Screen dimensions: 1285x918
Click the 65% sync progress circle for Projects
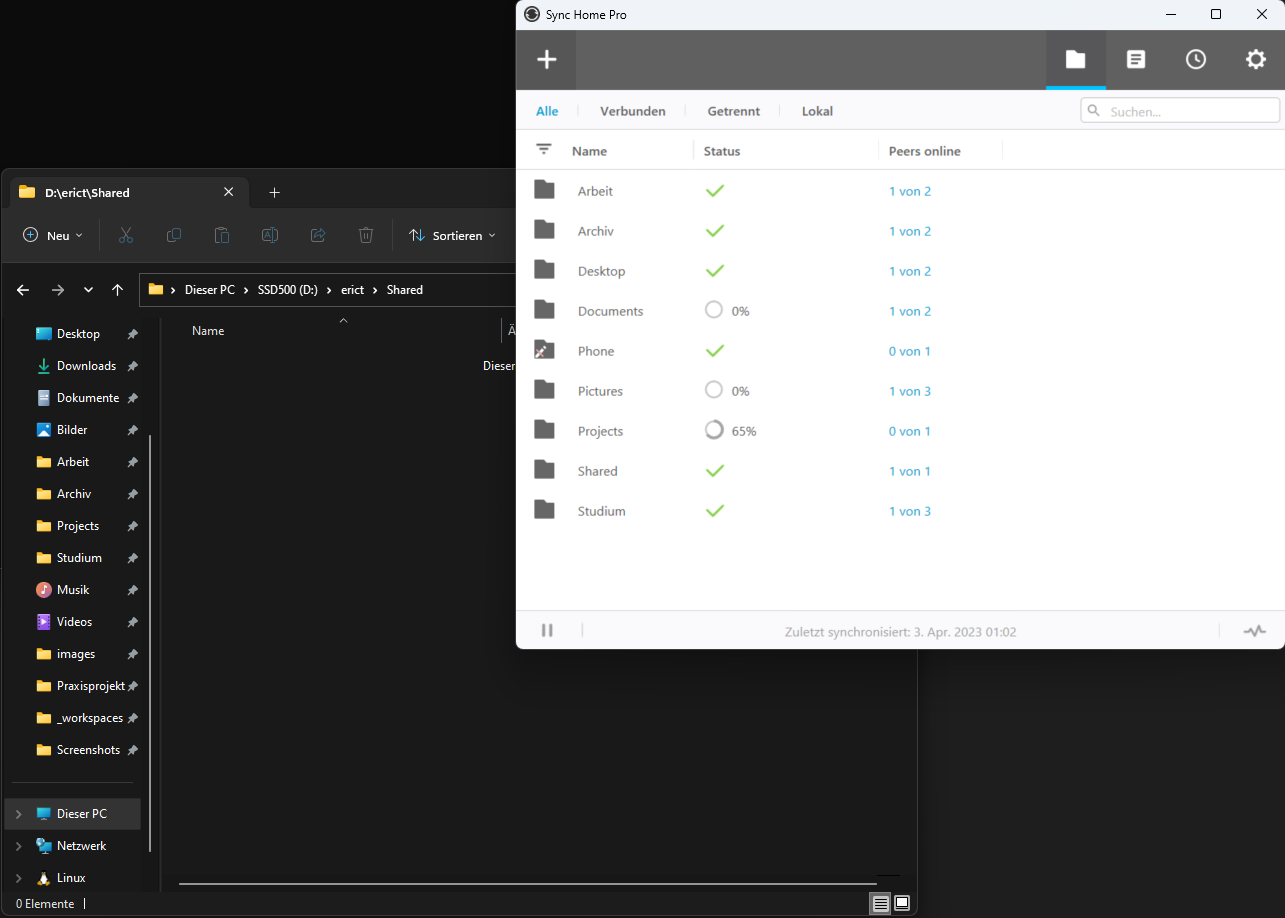point(713,430)
